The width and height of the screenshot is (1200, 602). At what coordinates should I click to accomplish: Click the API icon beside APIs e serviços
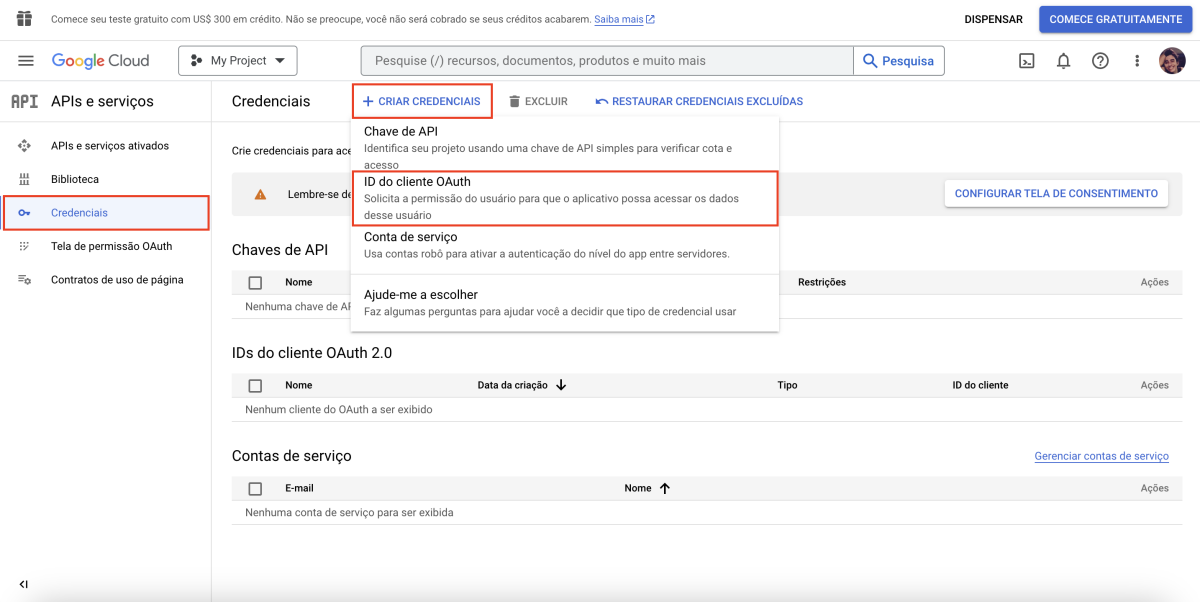pos(24,101)
